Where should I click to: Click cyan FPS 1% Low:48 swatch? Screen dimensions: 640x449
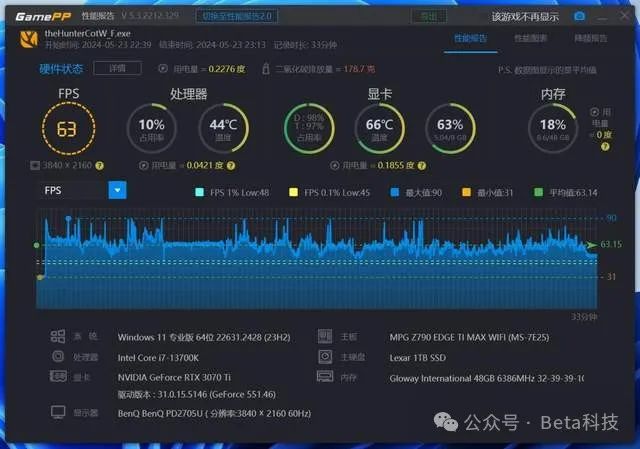pos(200,192)
